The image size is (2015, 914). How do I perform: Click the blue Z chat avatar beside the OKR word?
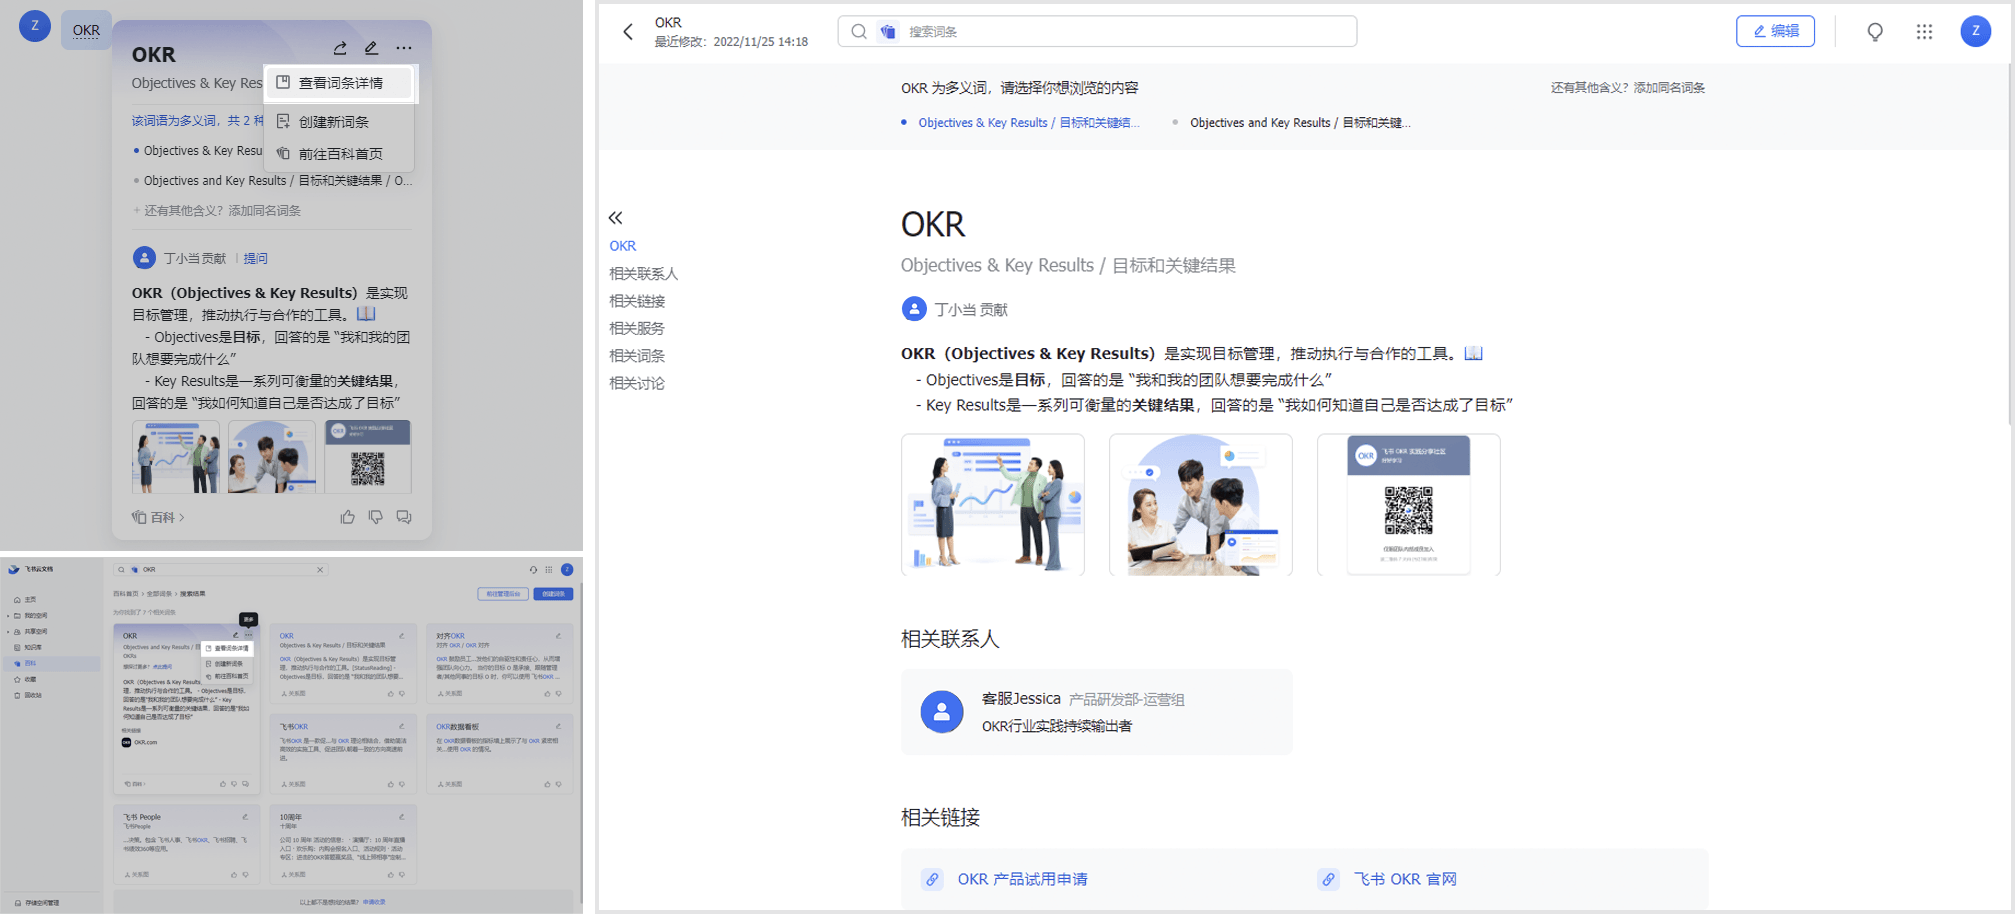(35, 26)
